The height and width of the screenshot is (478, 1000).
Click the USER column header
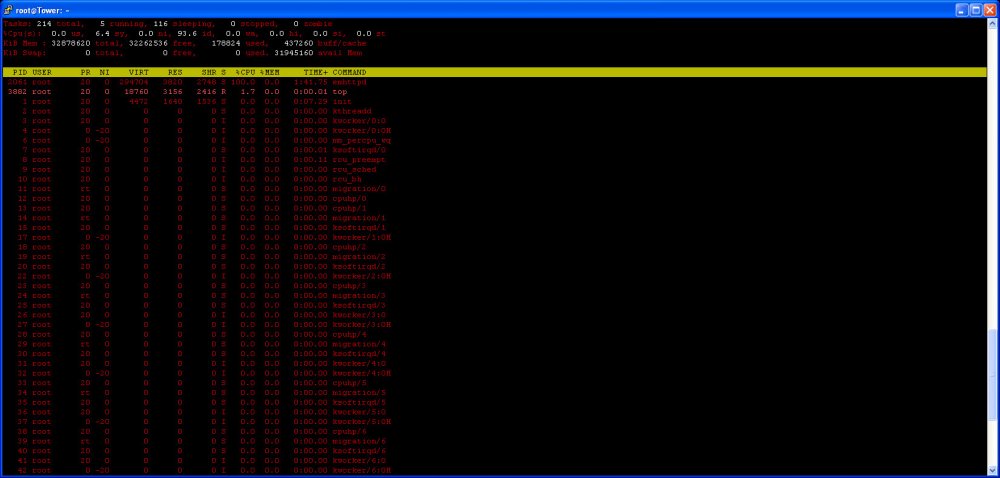42,72
